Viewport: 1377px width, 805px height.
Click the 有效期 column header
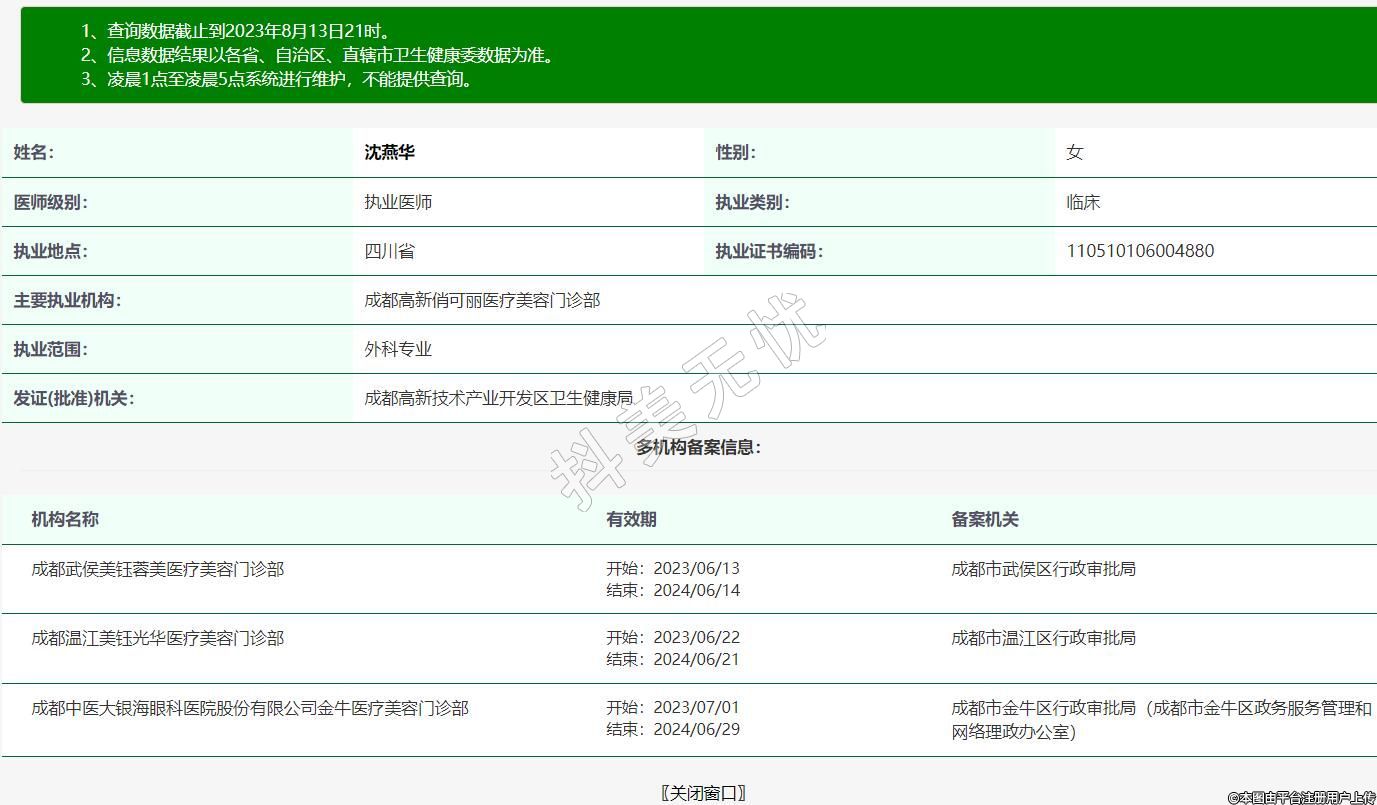click(631, 519)
